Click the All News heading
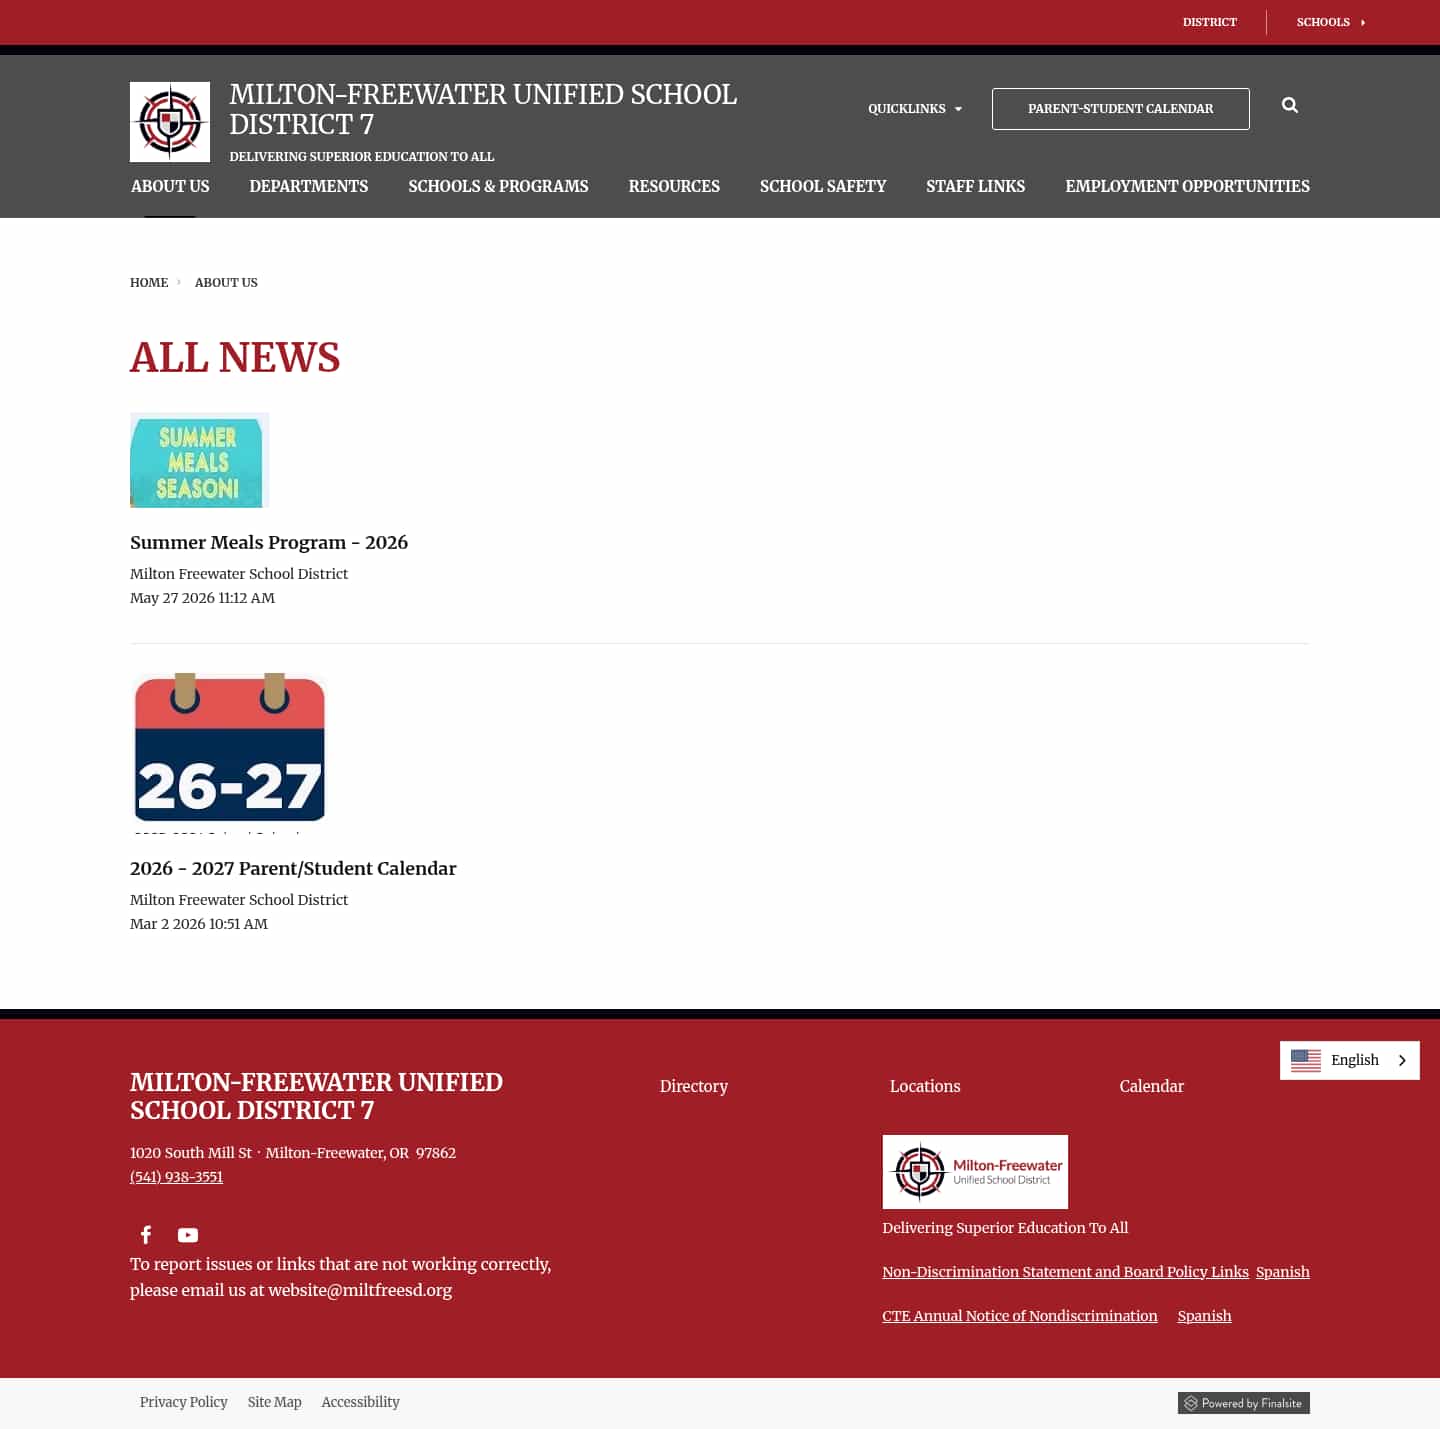This screenshot has height=1429, width=1440. [235, 357]
